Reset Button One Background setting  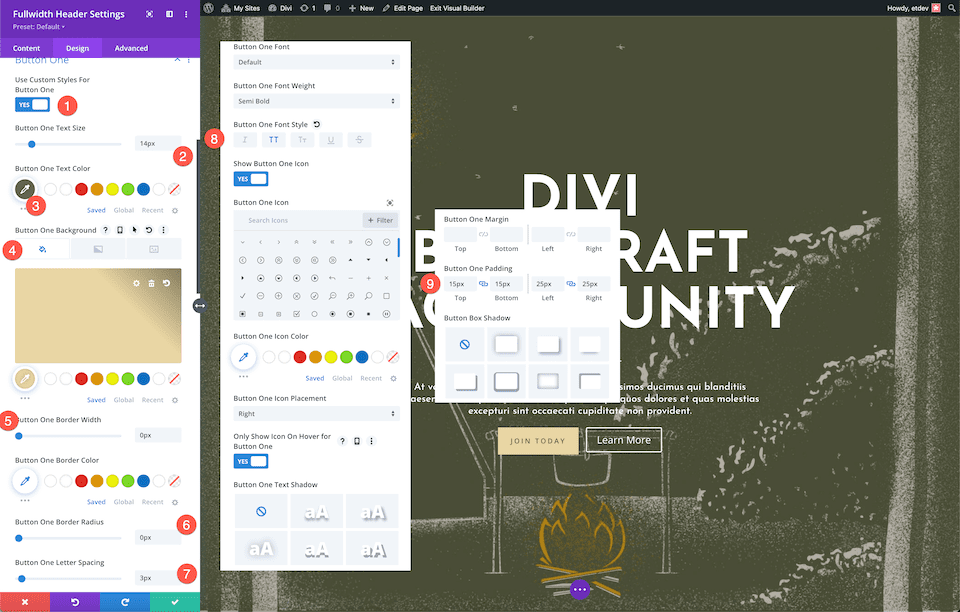pyautogui.click(x=149, y=230)
